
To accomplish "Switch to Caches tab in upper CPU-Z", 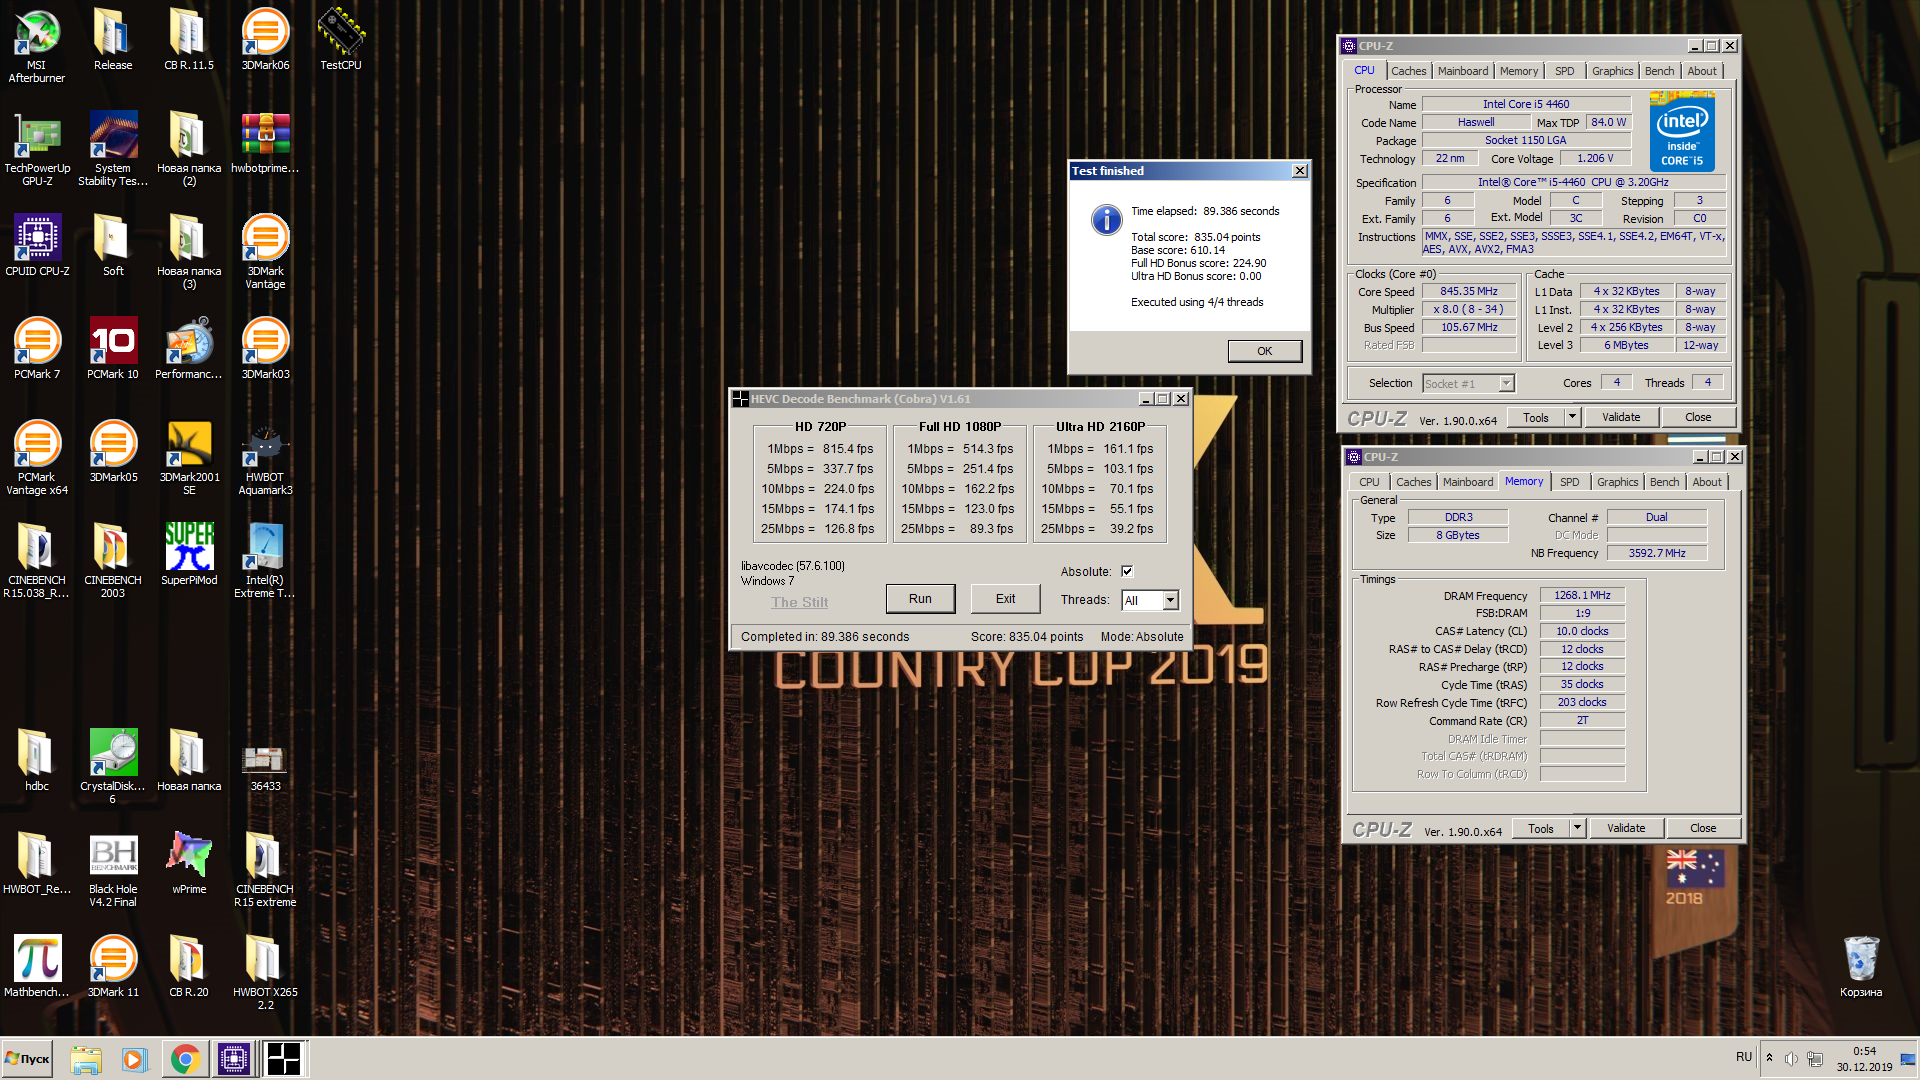I will pyautogui.click(x=1408, y=71).
